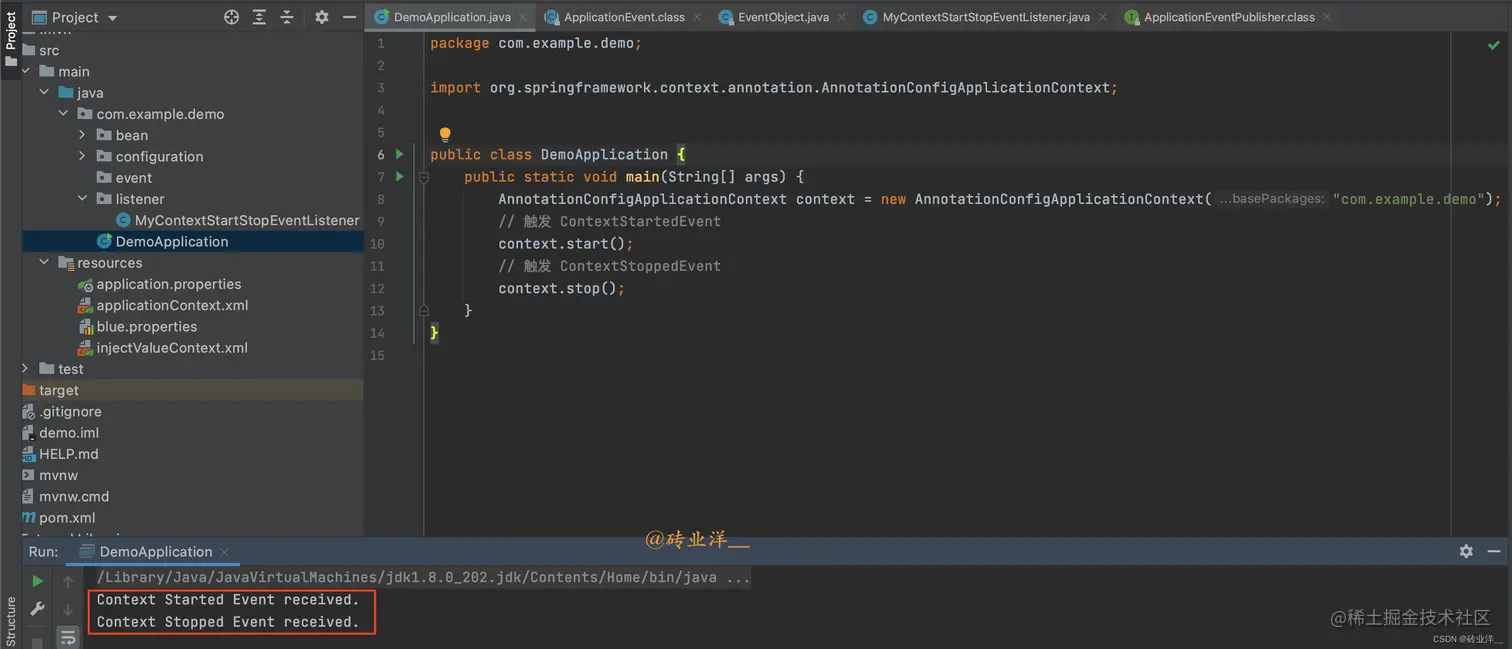Select applicationContext.xml file

[162, 305]
